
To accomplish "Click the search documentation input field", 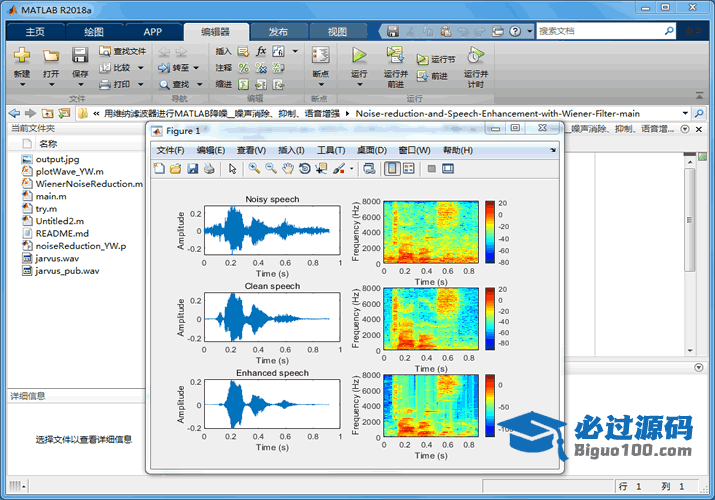I will pos(600,31).
